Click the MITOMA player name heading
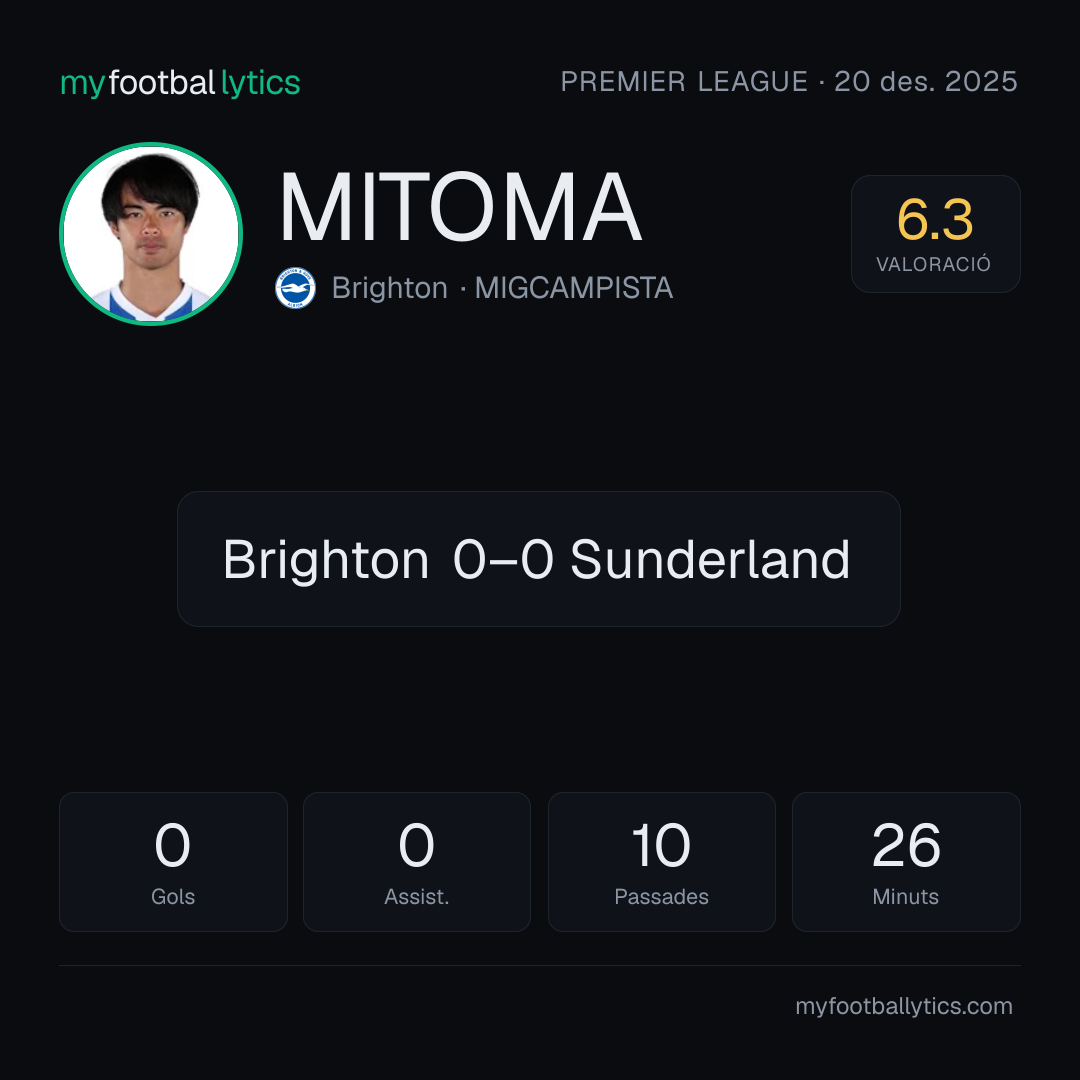 click(460, 207)
